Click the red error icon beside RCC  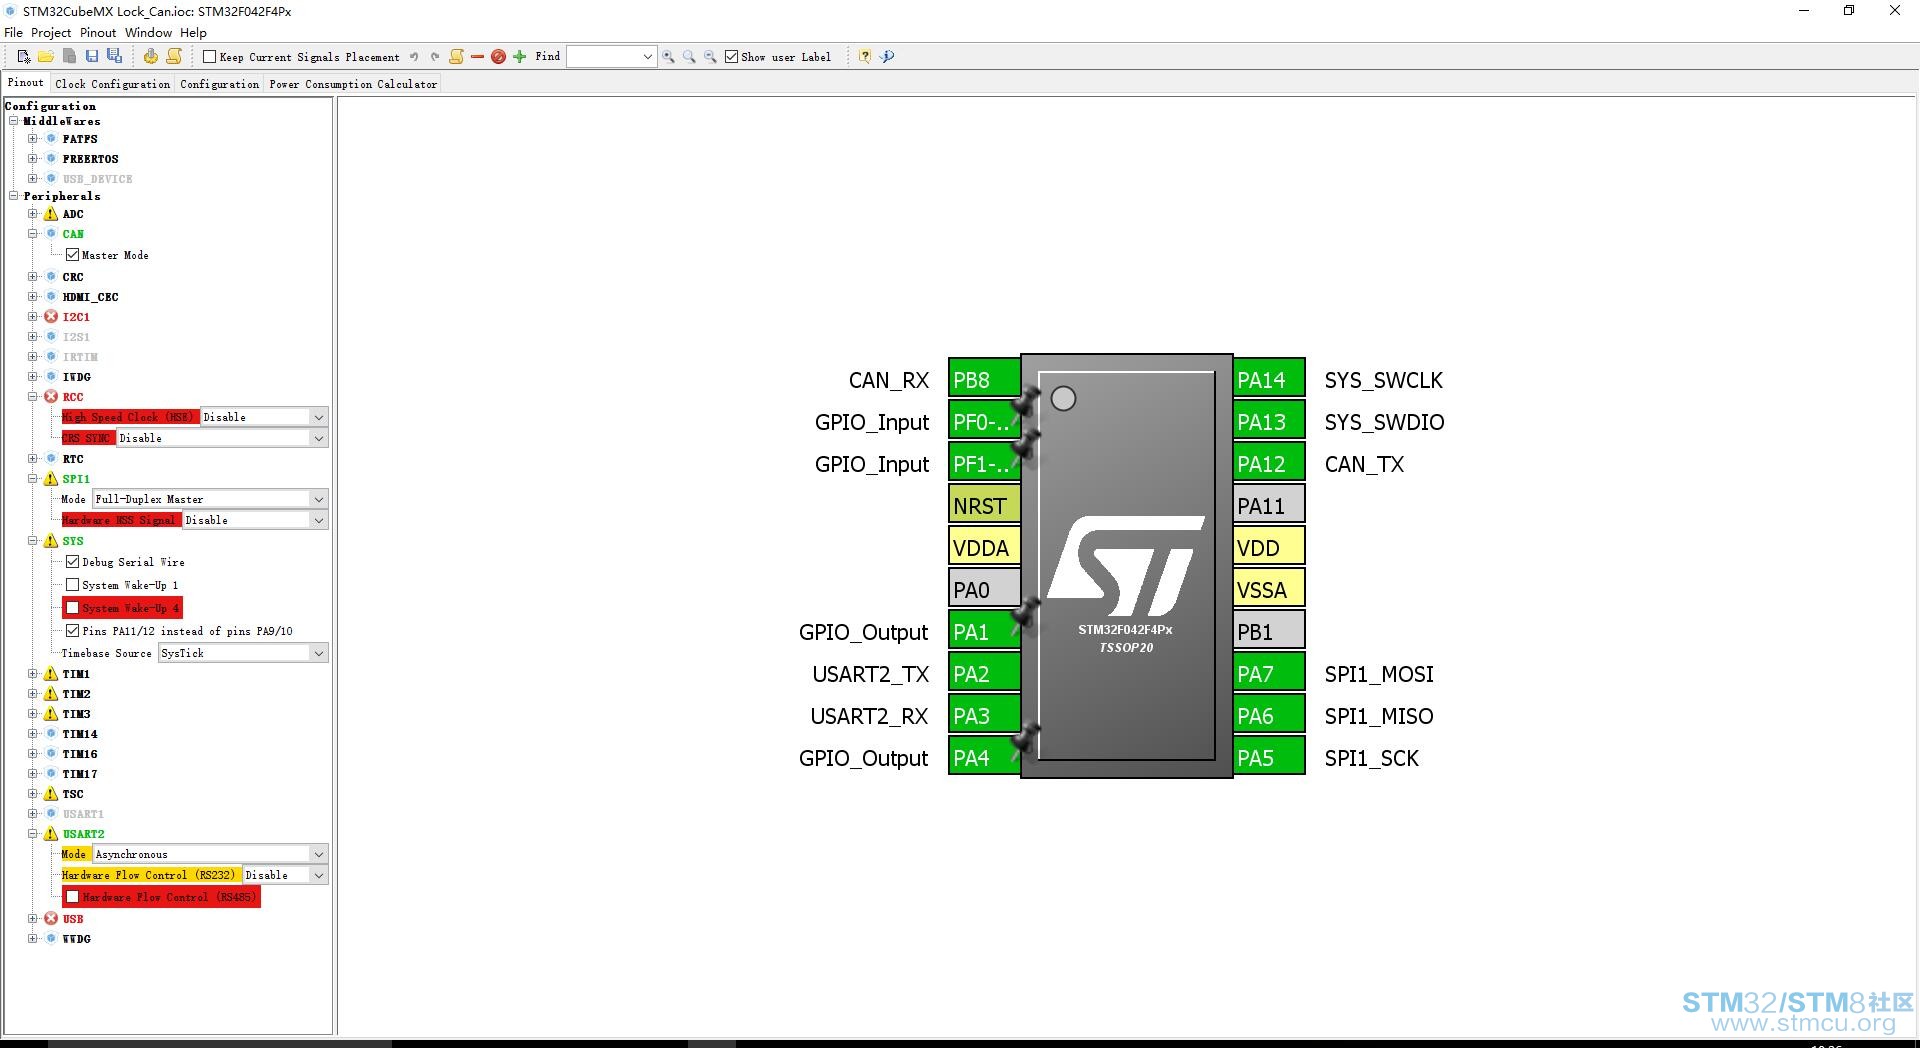point(51,397)
